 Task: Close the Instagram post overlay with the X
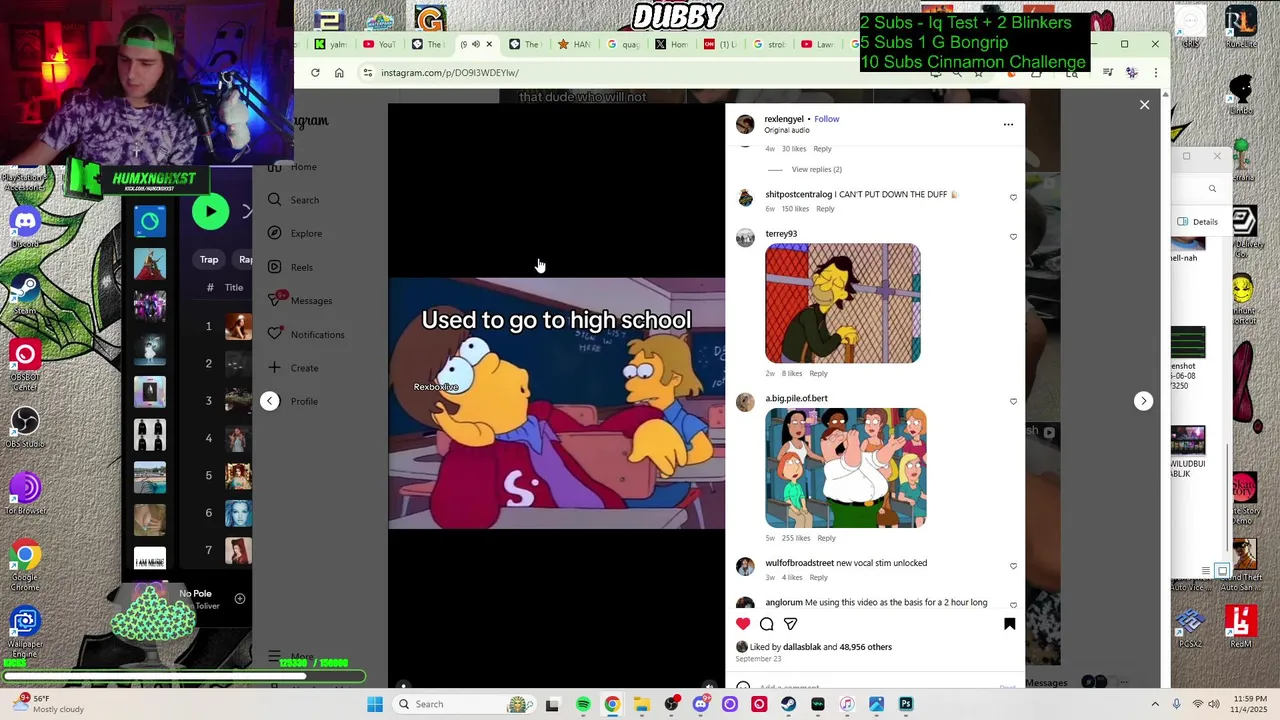tap(1144, 105)
